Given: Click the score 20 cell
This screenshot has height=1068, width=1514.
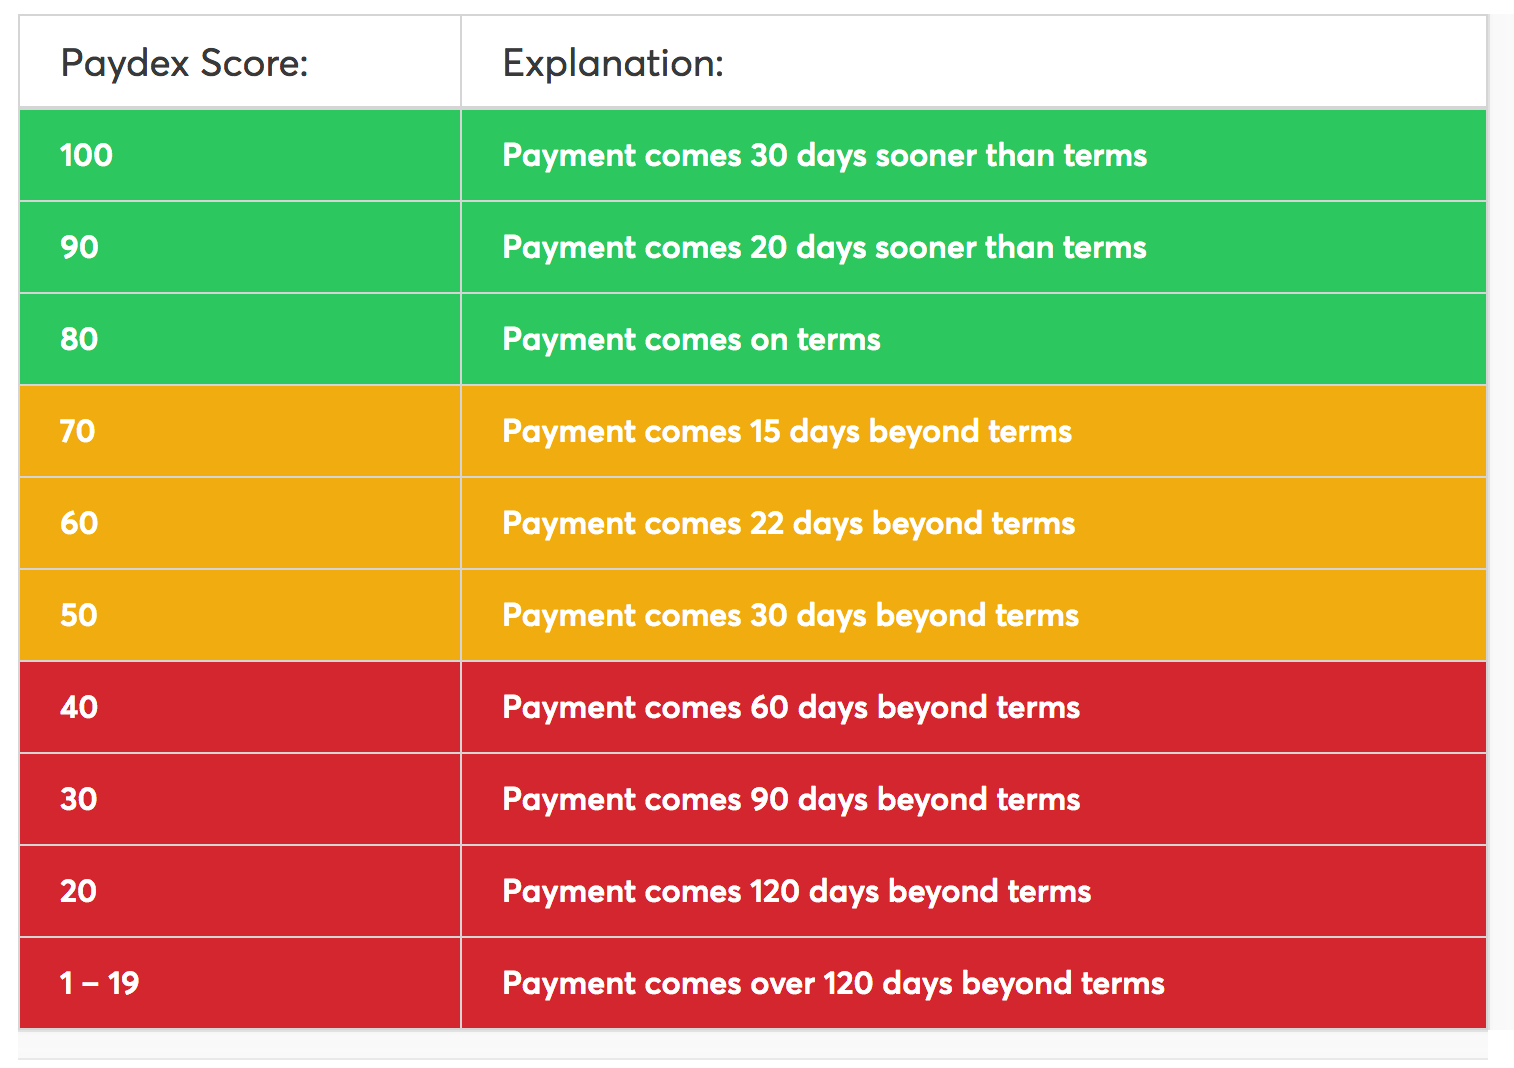Looking at the screenshot, I should coord(80,892).
